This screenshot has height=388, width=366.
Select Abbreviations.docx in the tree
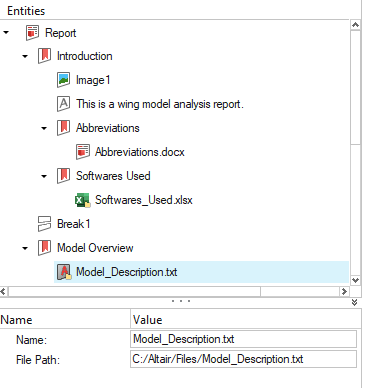pyautogui.click(x=140, y=152)
